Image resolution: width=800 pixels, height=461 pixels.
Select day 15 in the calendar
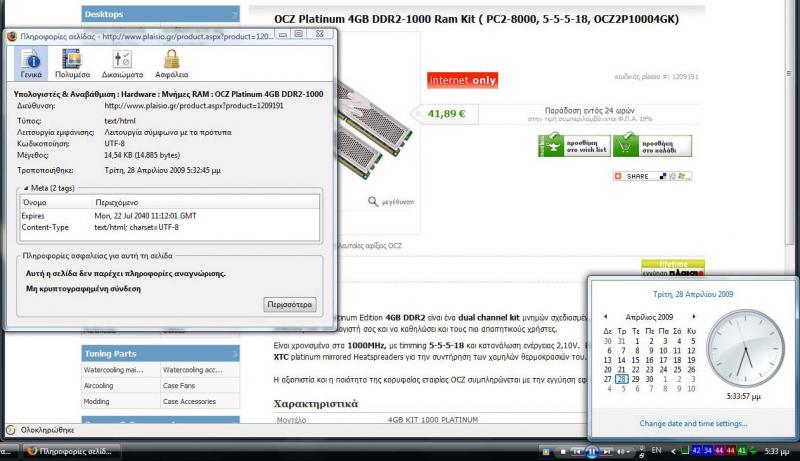pyautogui.click(x=635, y=360)
